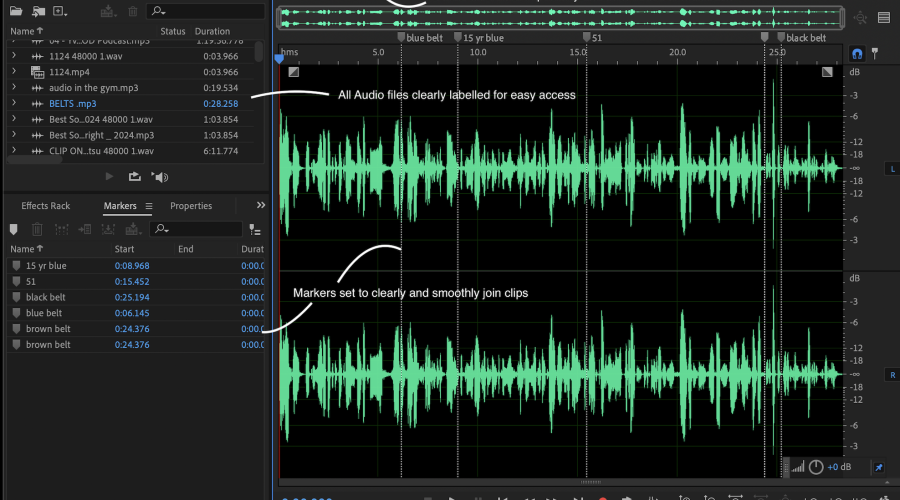Click the add cue marker icon
This screenshot has width=900, height=500.
pos(14,229)
